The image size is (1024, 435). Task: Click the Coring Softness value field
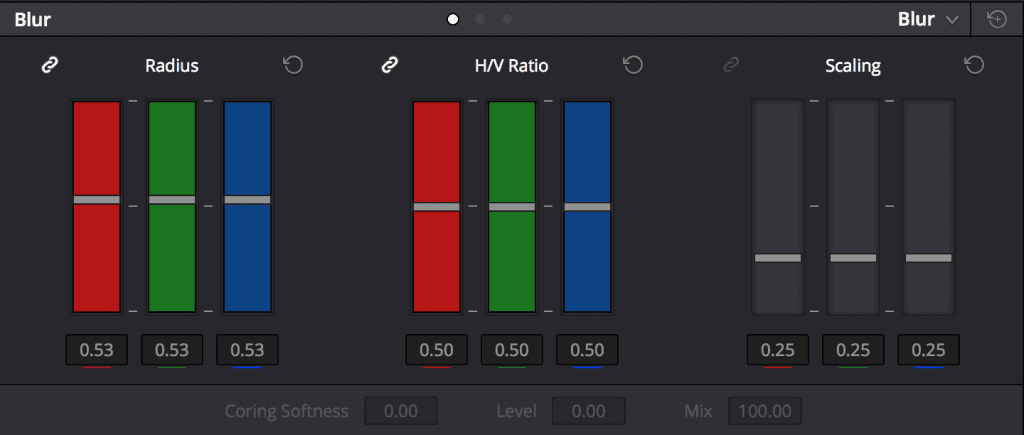(401, 411)
